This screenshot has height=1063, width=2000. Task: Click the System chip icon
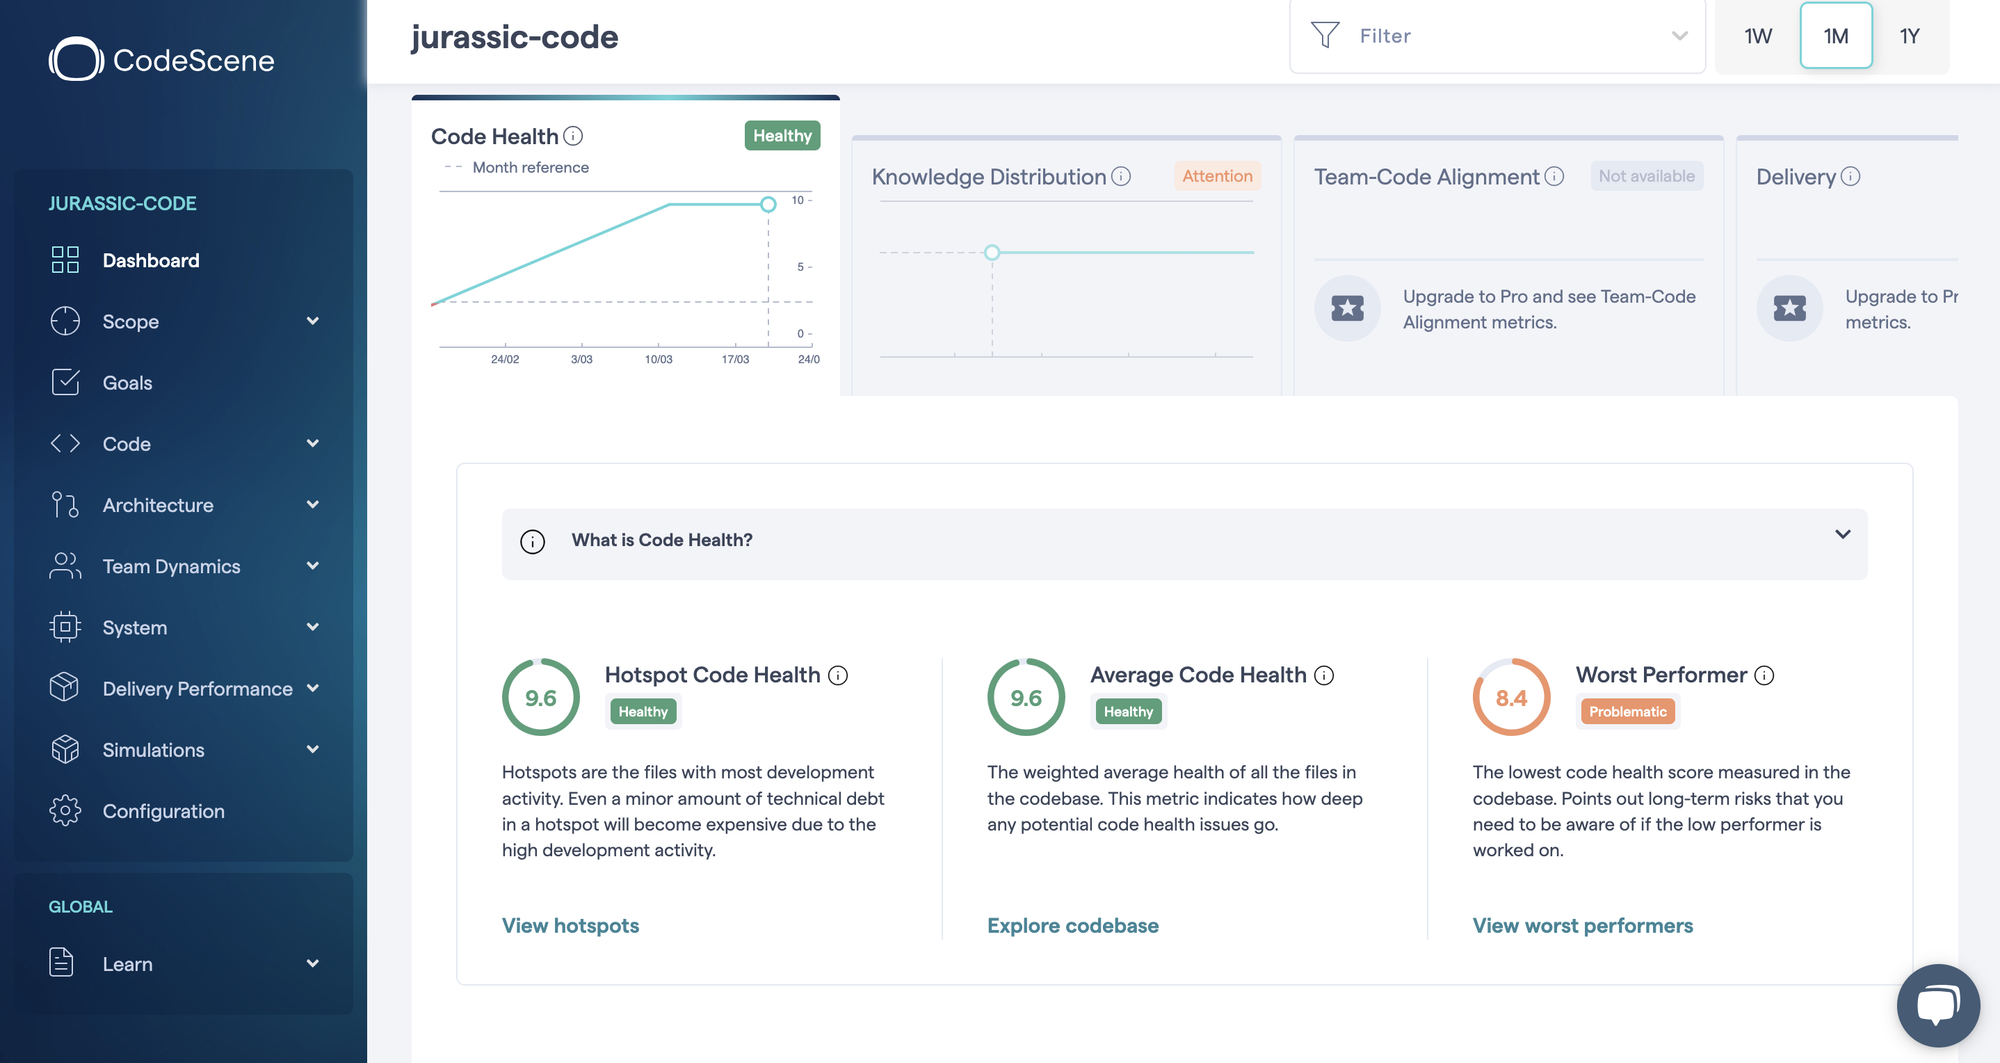tap(65, 627)
